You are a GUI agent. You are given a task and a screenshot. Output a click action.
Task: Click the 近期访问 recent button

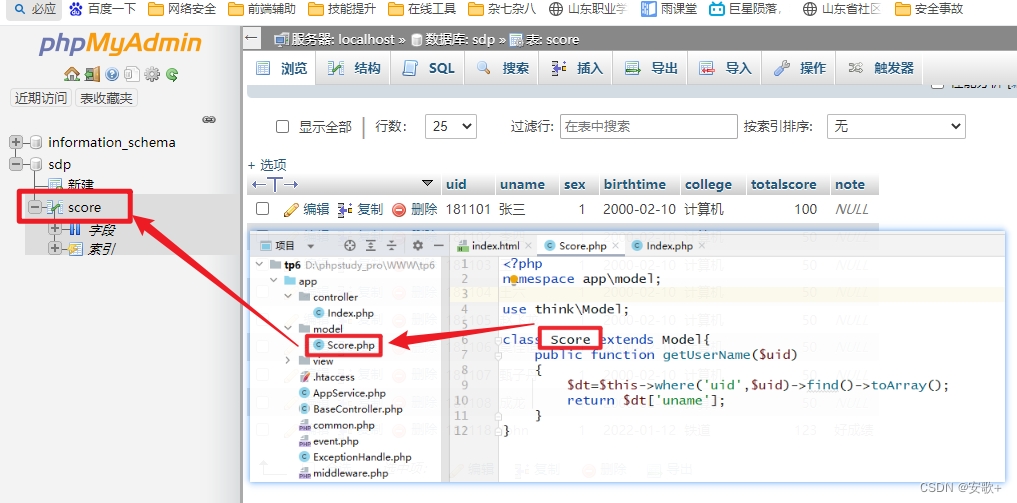pos(41,98)
